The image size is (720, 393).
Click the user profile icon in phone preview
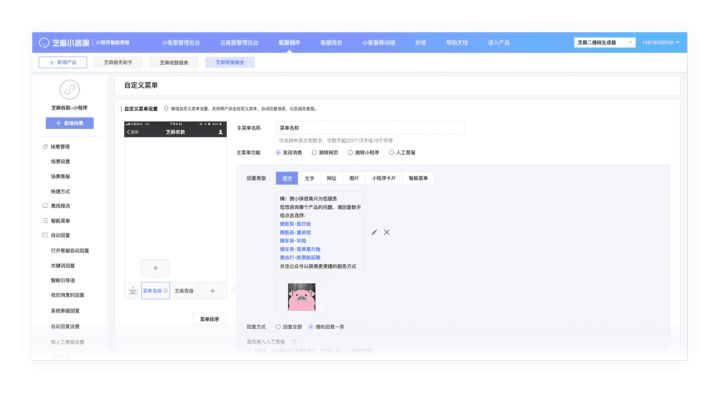click(x=220, y=132)
